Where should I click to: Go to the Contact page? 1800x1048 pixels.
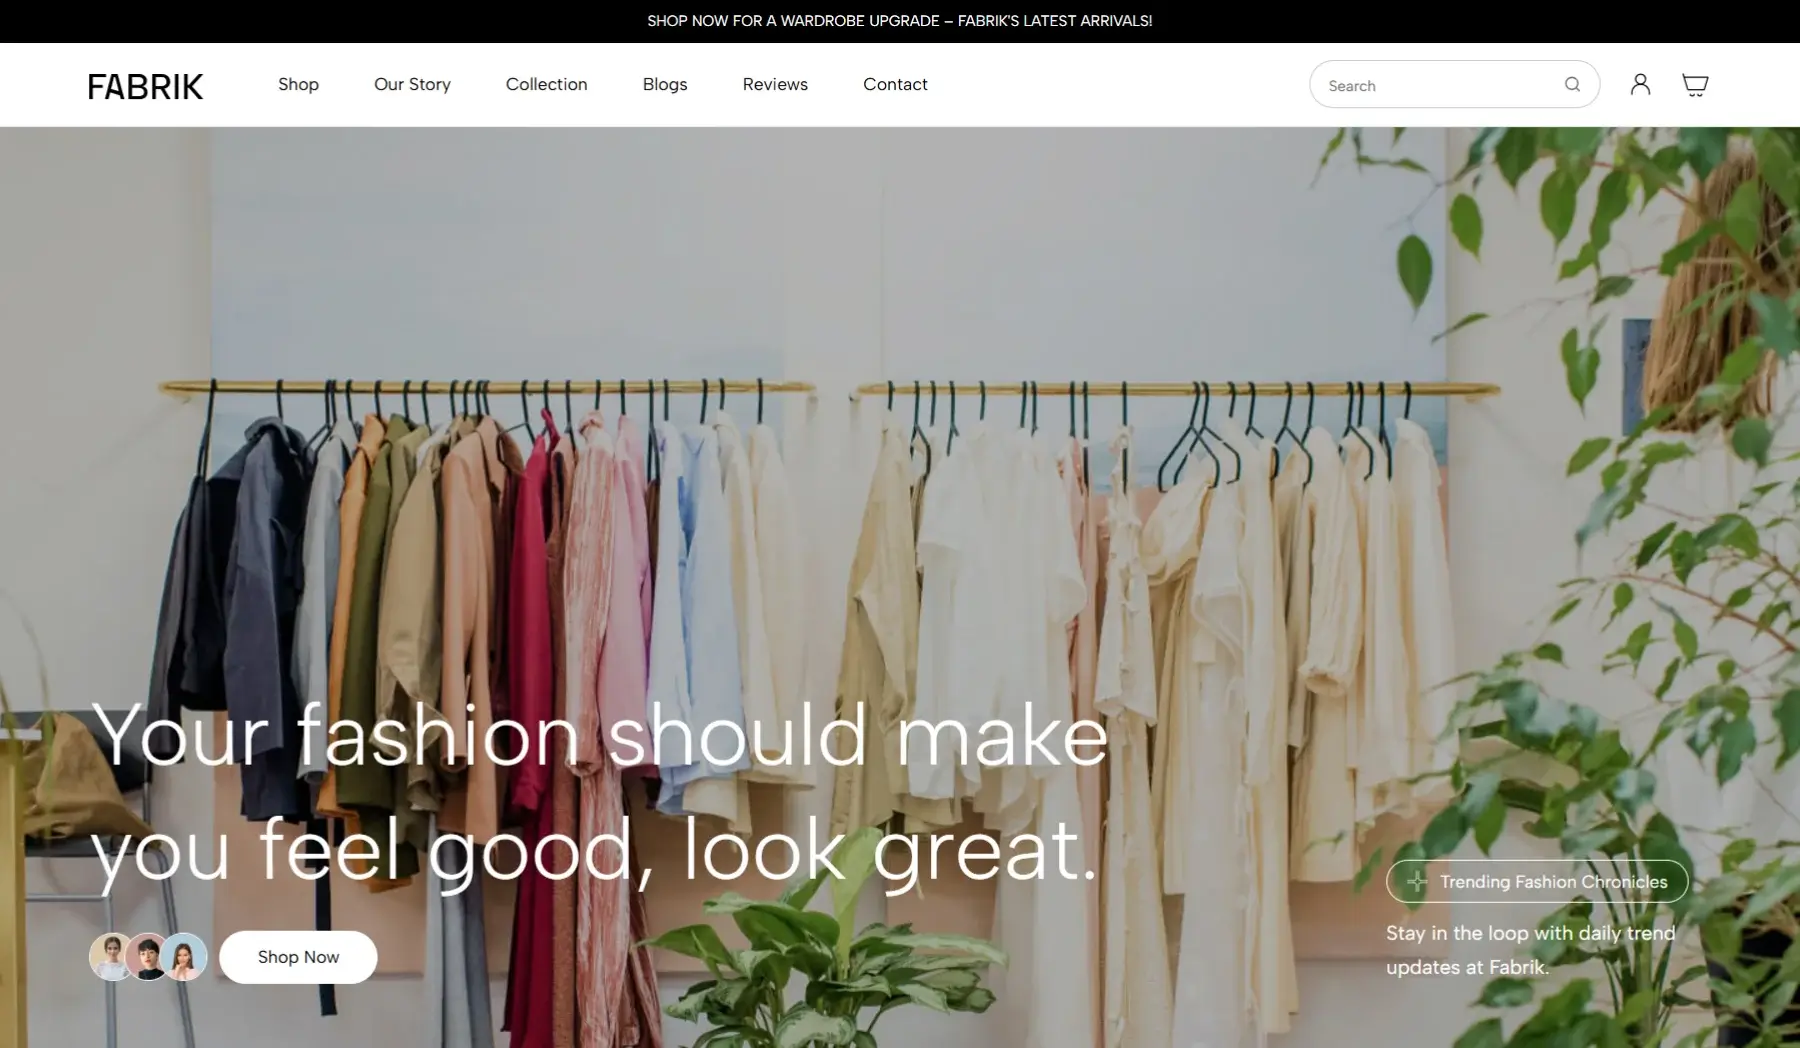point(895,84)
